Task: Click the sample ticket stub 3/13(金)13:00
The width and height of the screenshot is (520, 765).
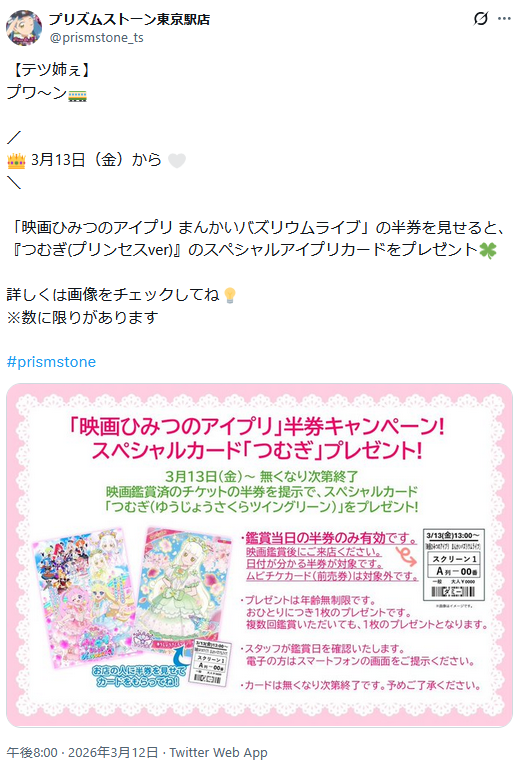Action: click(454, 564)
